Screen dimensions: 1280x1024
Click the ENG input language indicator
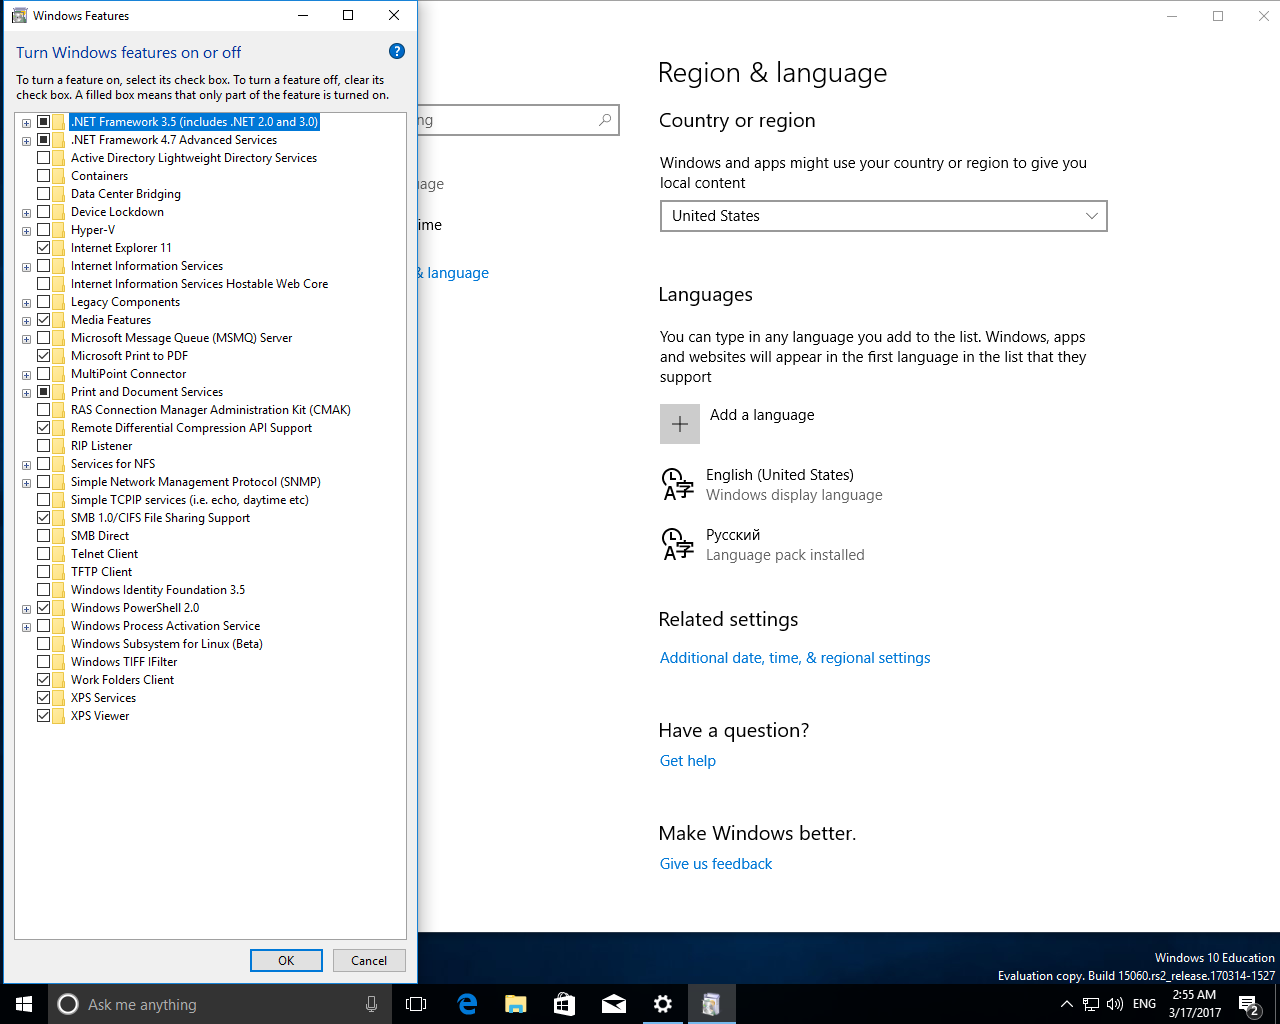[1145, 1004]
